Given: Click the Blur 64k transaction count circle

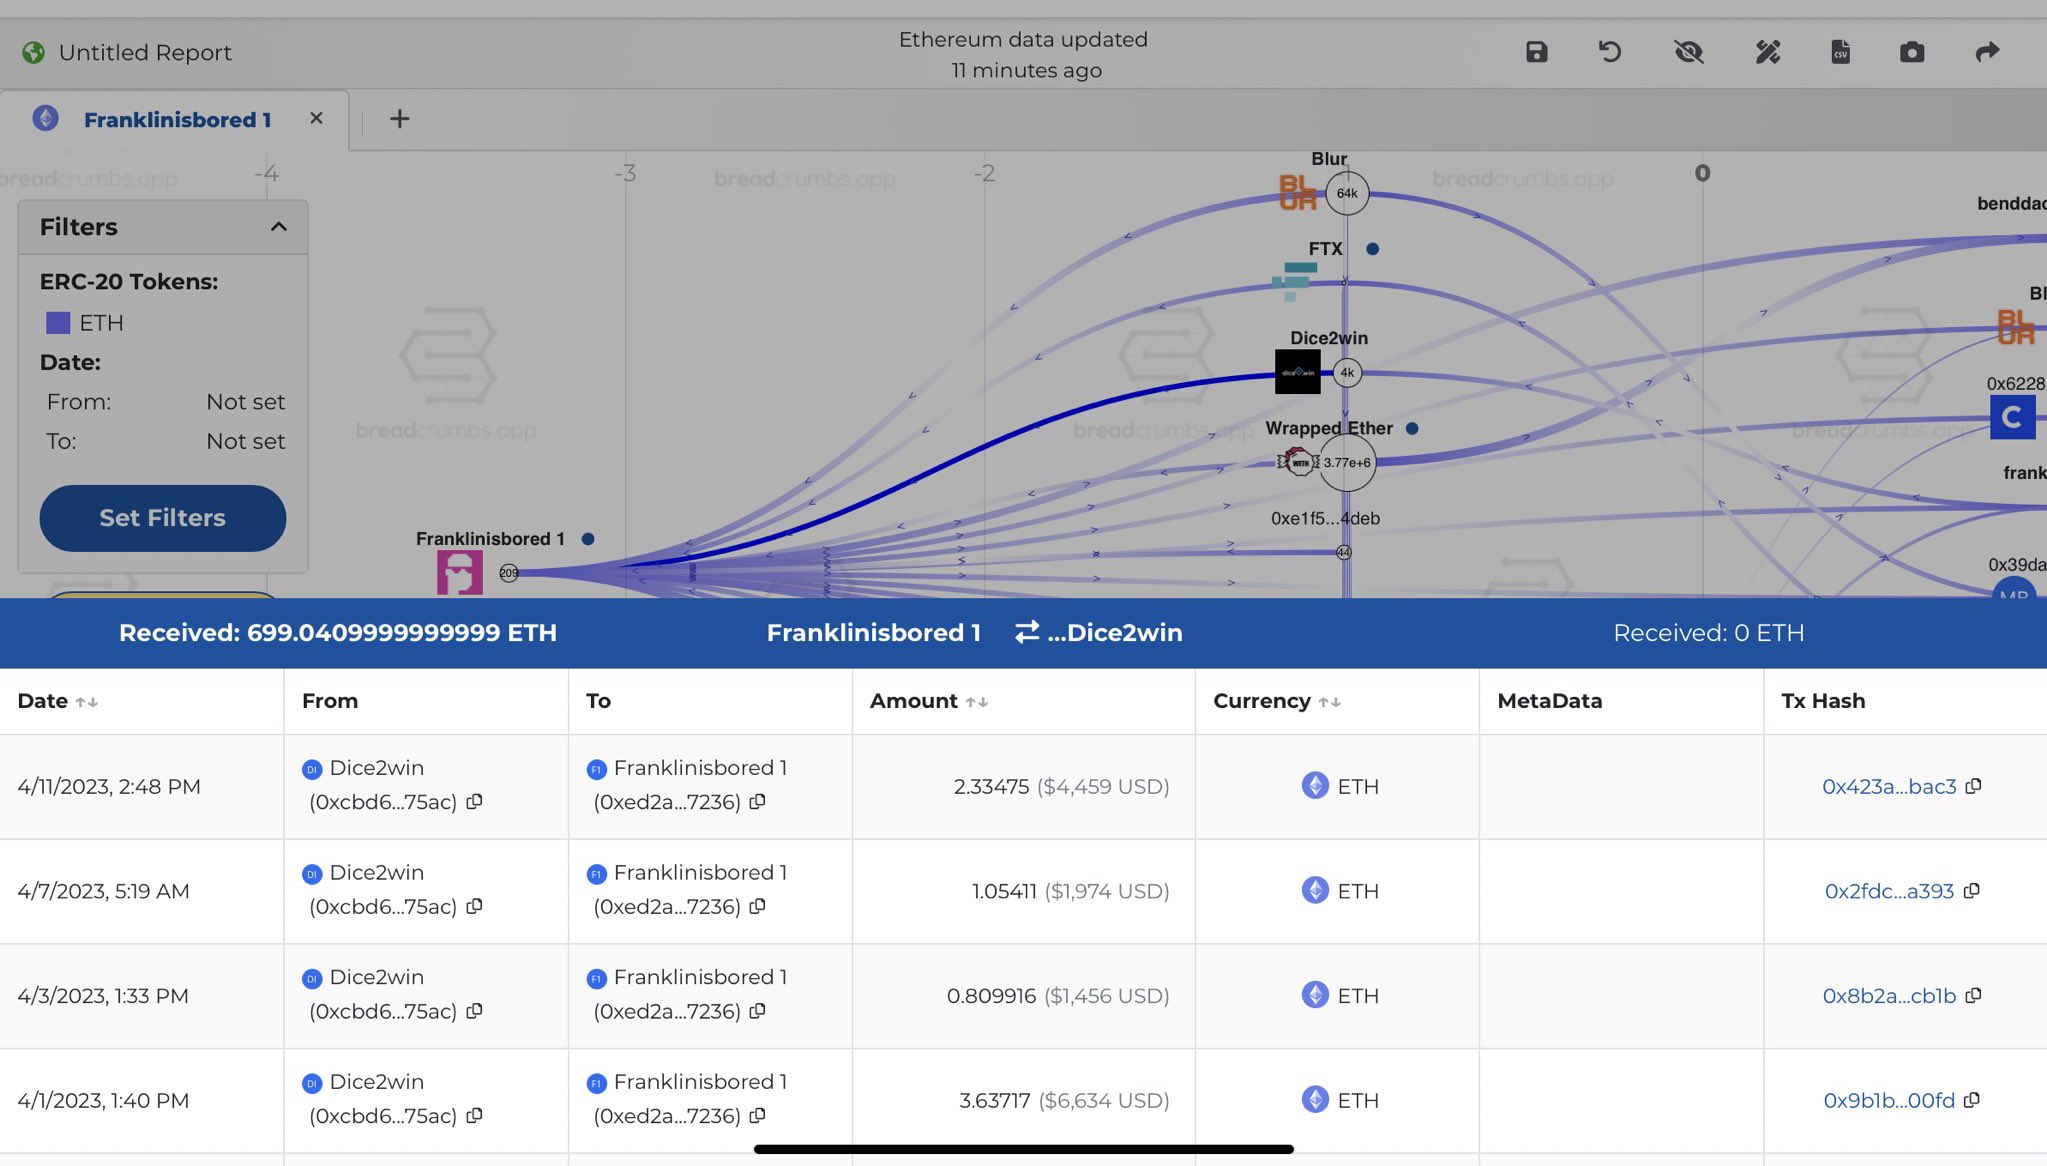Looking at the screenshot, I should [1347, 193].
